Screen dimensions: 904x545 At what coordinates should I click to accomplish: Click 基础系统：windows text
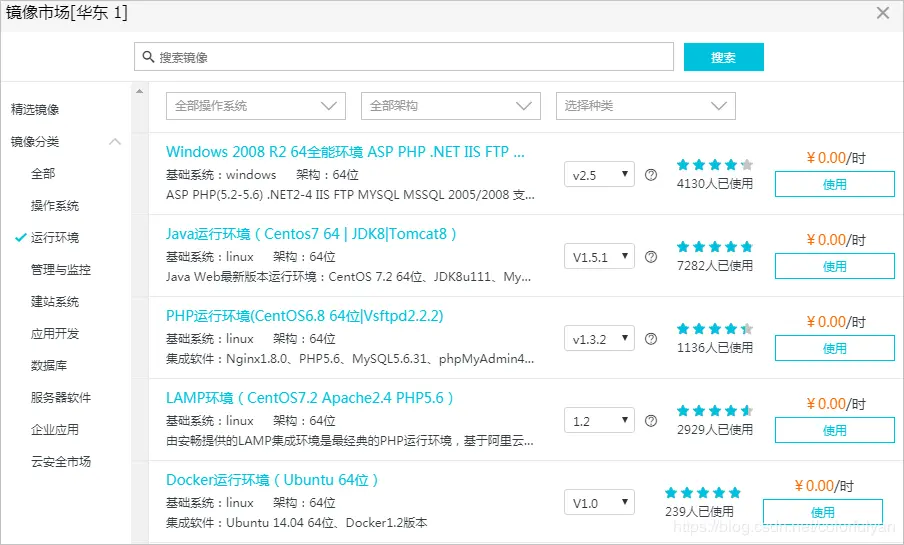[x=221, y=175]
